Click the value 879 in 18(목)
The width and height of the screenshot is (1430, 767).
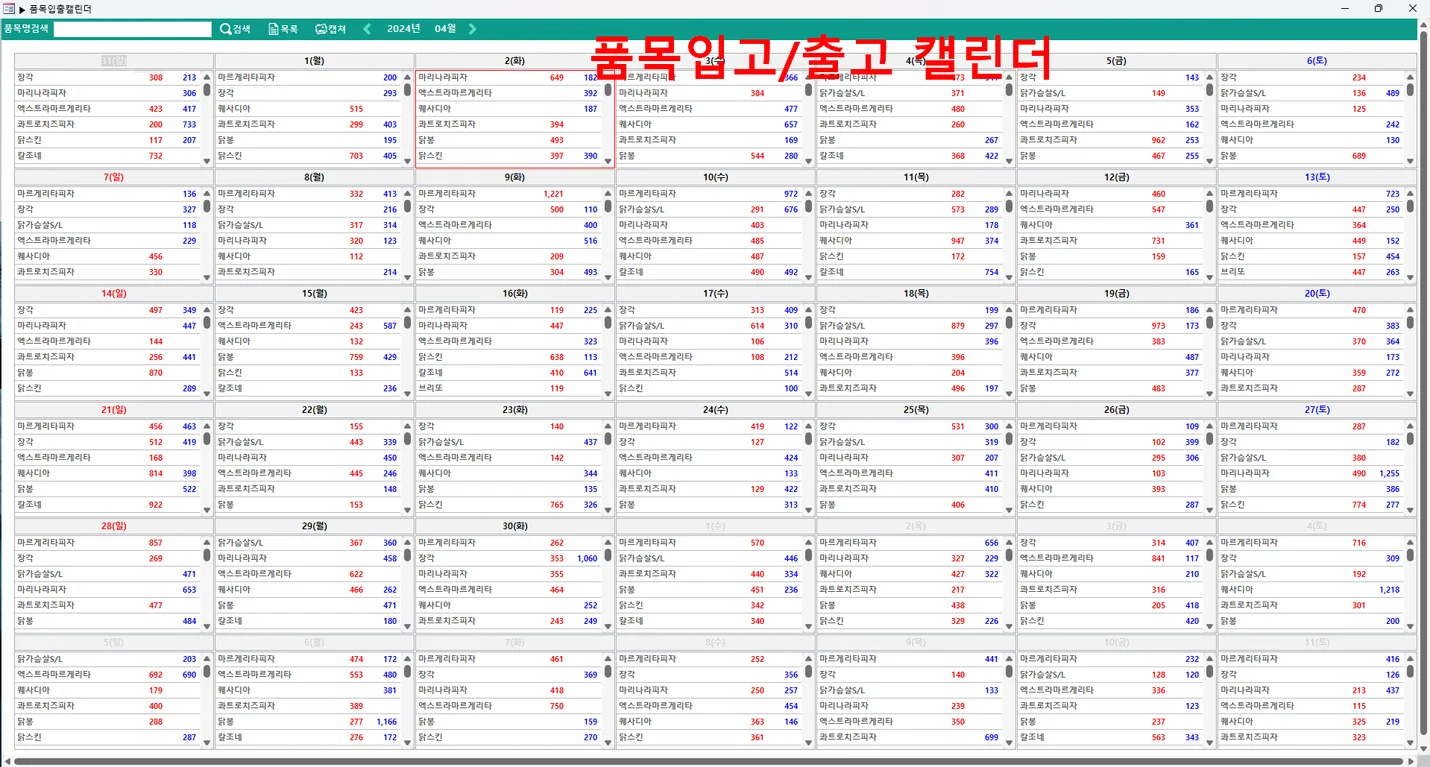pyautogui.click(x=957, y=326)
